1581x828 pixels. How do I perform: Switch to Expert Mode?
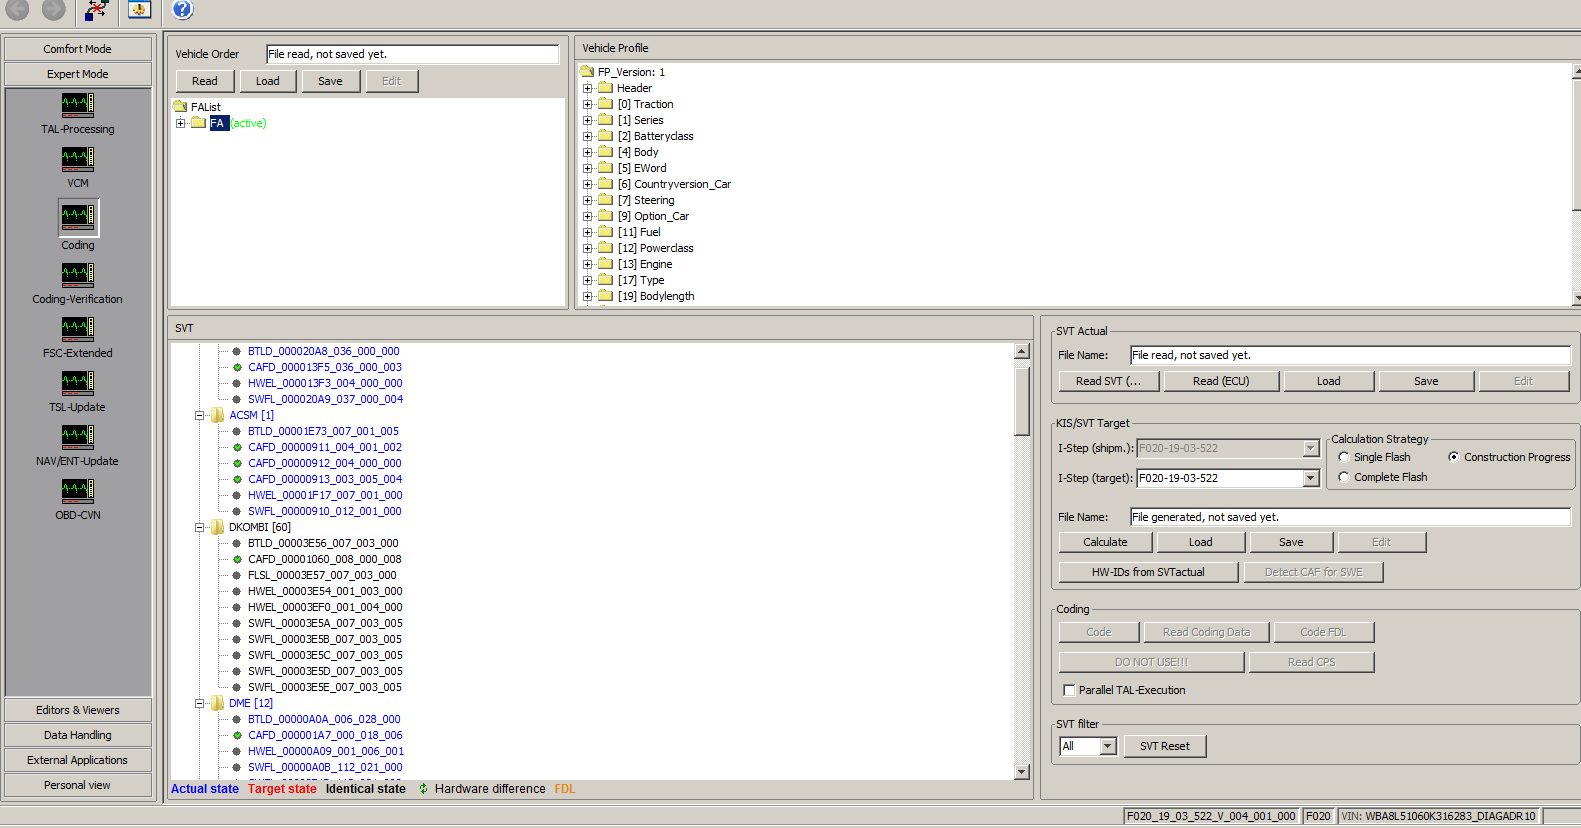pyautogui.click(x=78, y=74)
